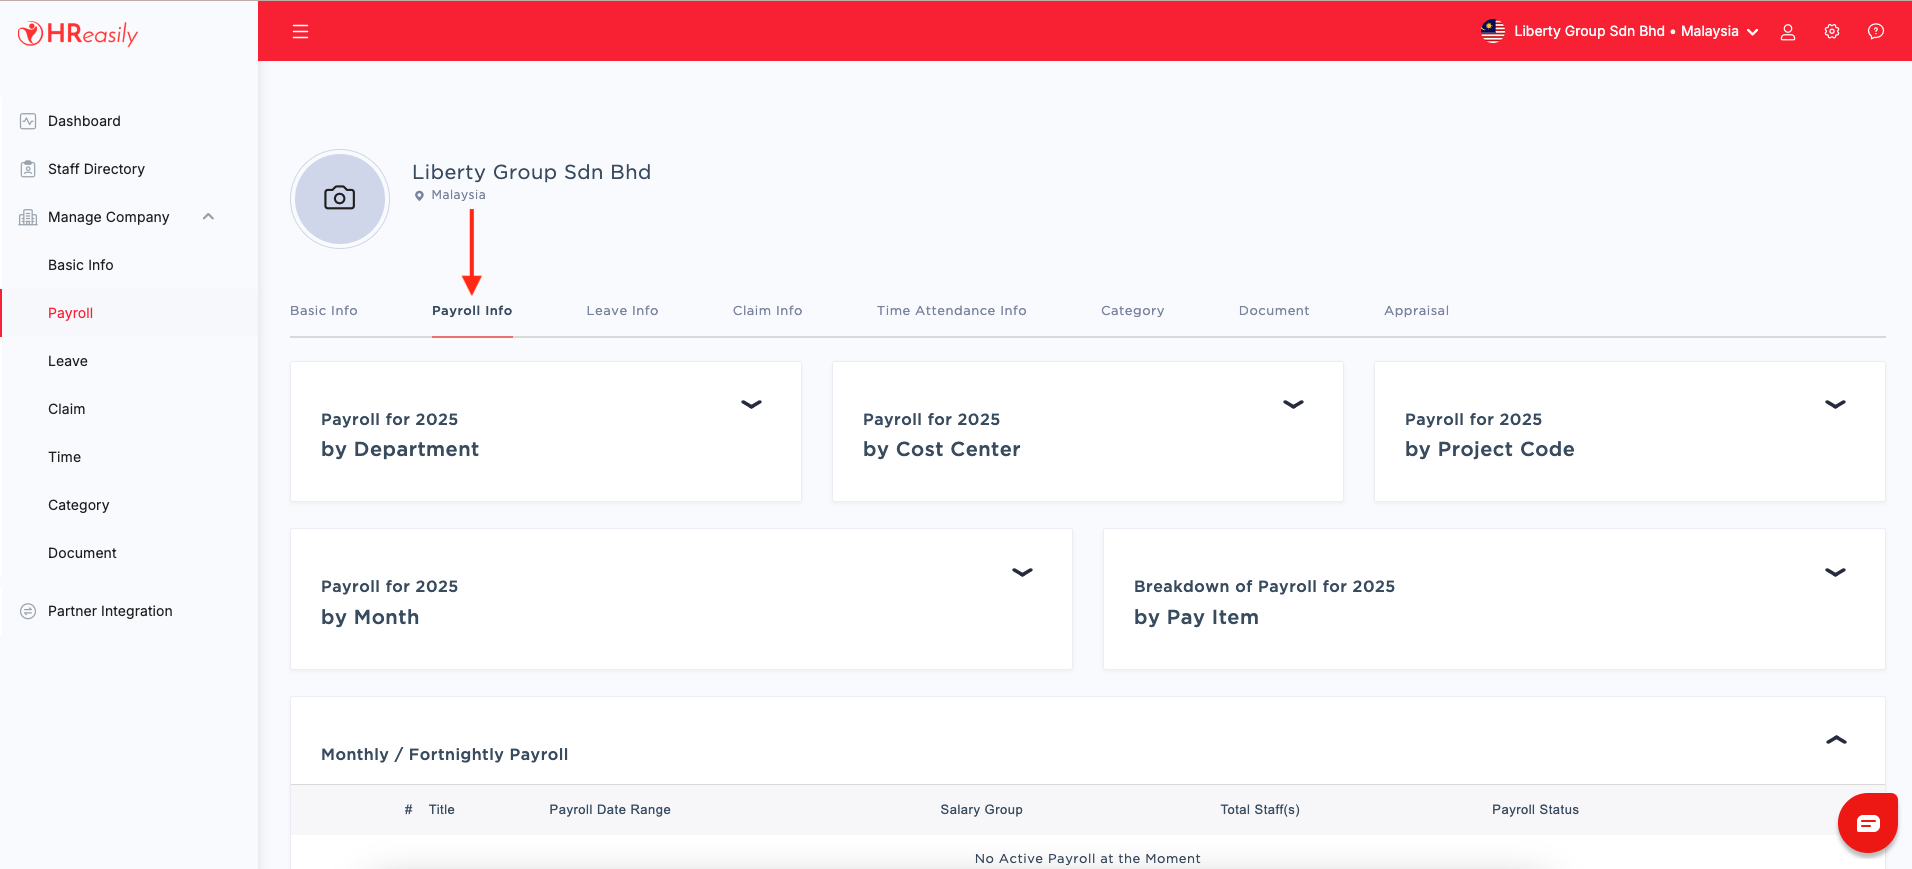This screenshot has width=1912, height=869.
Task: Click the Salary Group column header
Action: tap(981, 810)
